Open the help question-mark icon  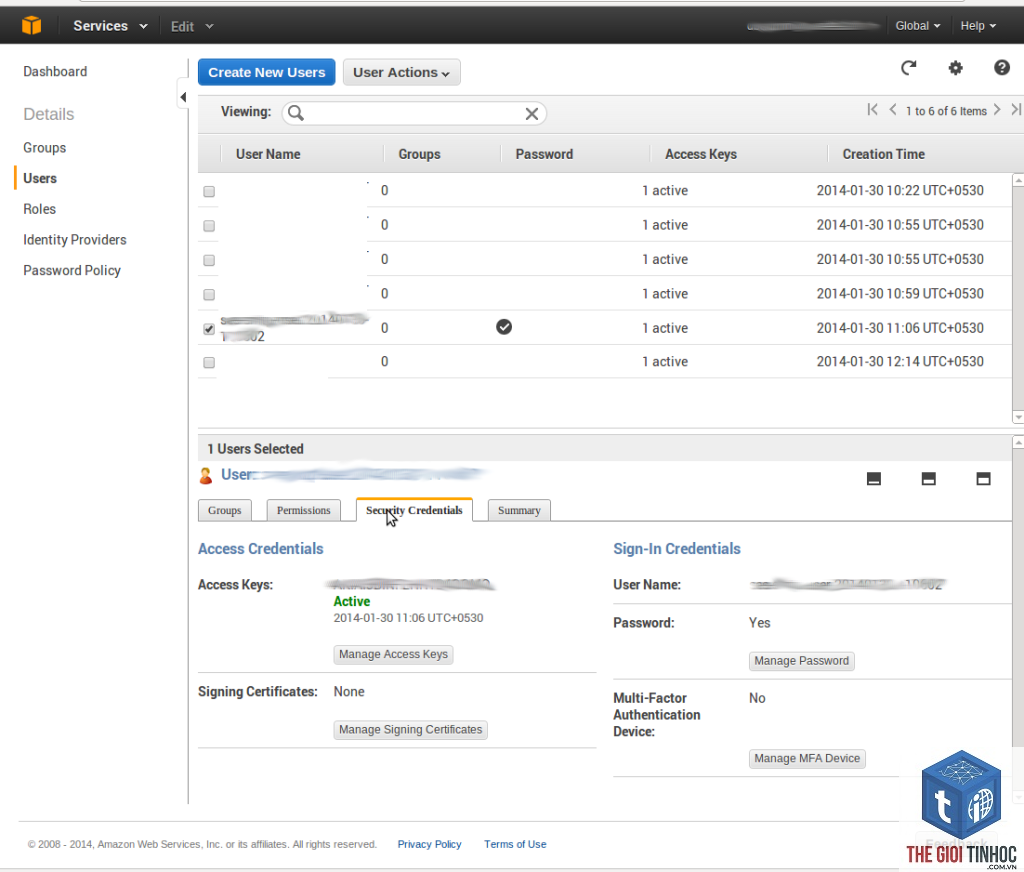coord(1002,67)
